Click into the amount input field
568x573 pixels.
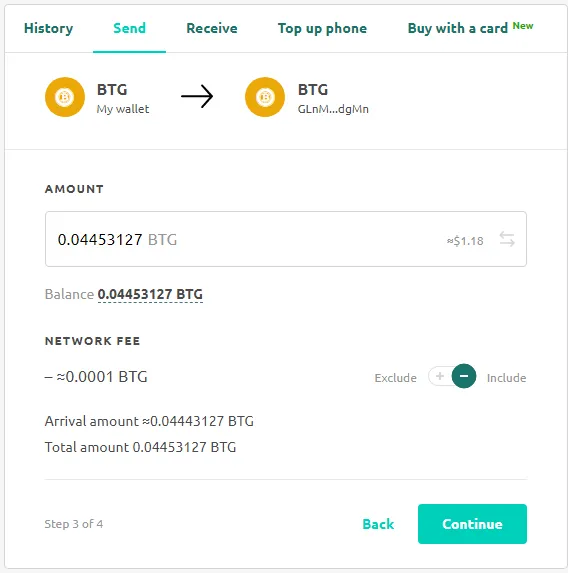click(x=286, y=239)
